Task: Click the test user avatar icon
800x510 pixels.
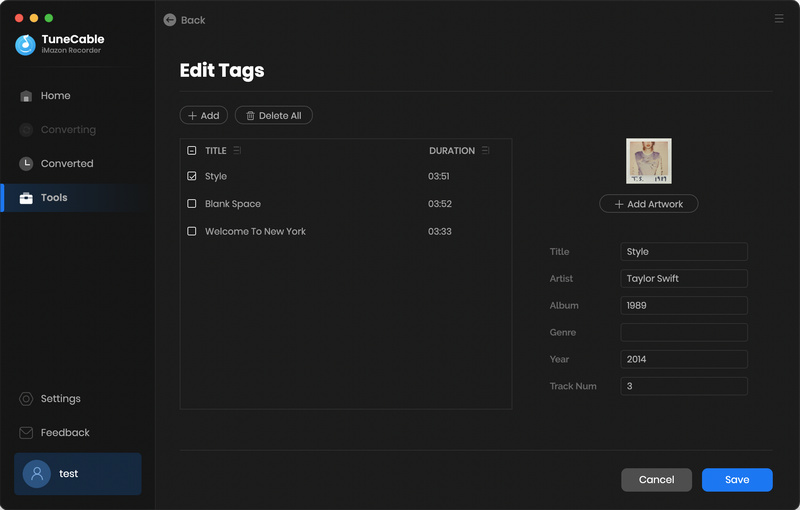Action: pos(37,474)
